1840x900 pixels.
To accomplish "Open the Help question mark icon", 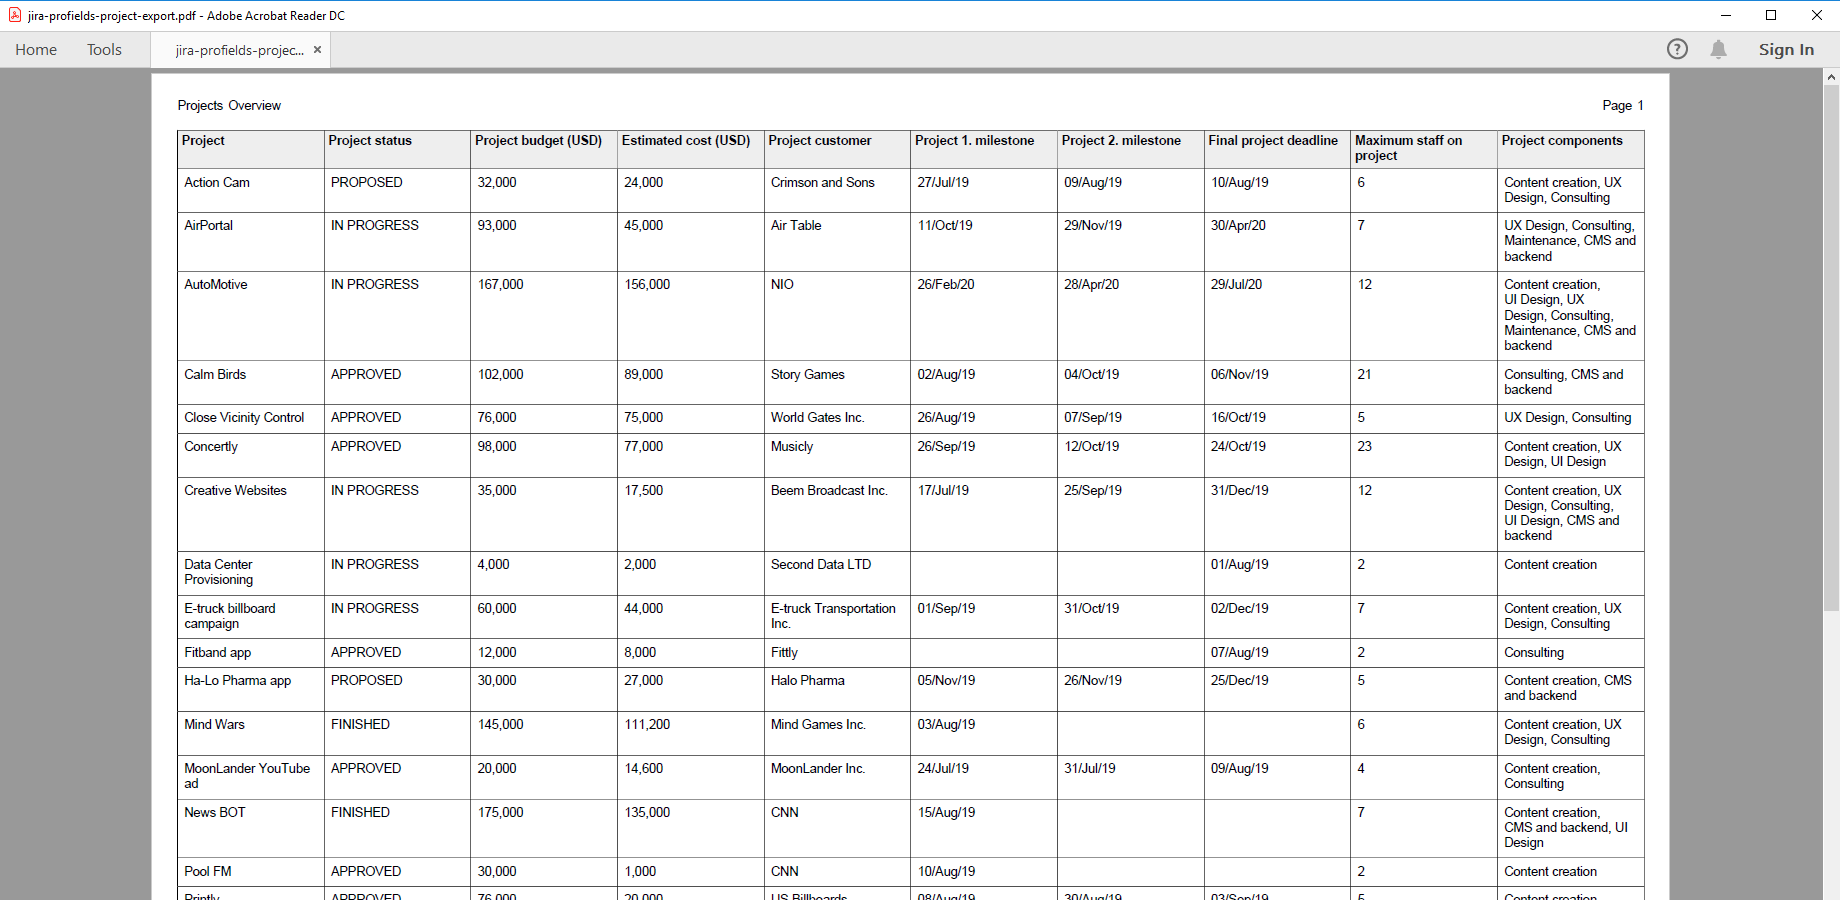I will [1677, 49].
